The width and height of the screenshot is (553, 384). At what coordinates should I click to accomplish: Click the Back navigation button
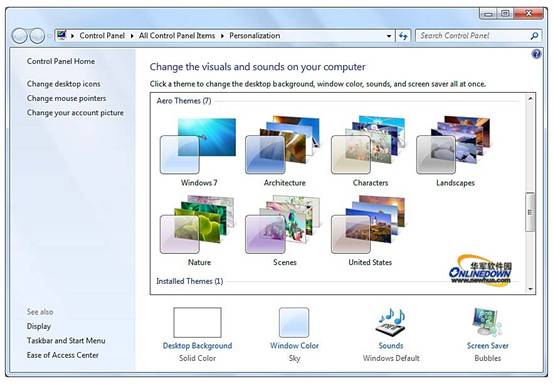pyautogui.click(x=19, y=36)
